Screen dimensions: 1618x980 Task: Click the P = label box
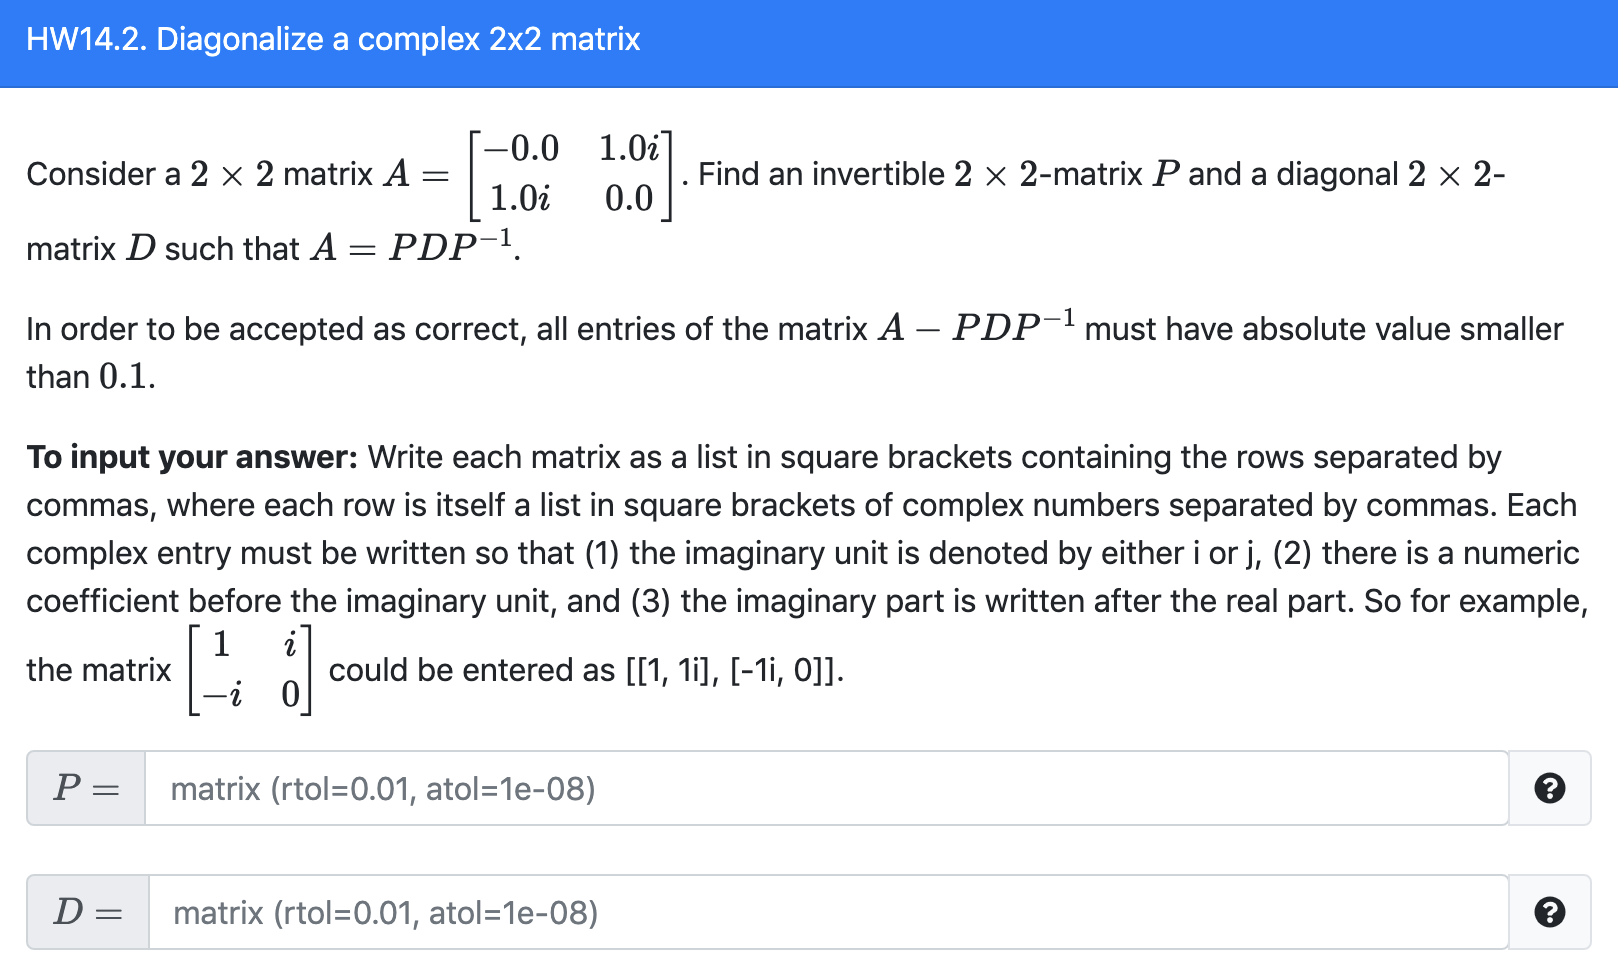point(86,789)
